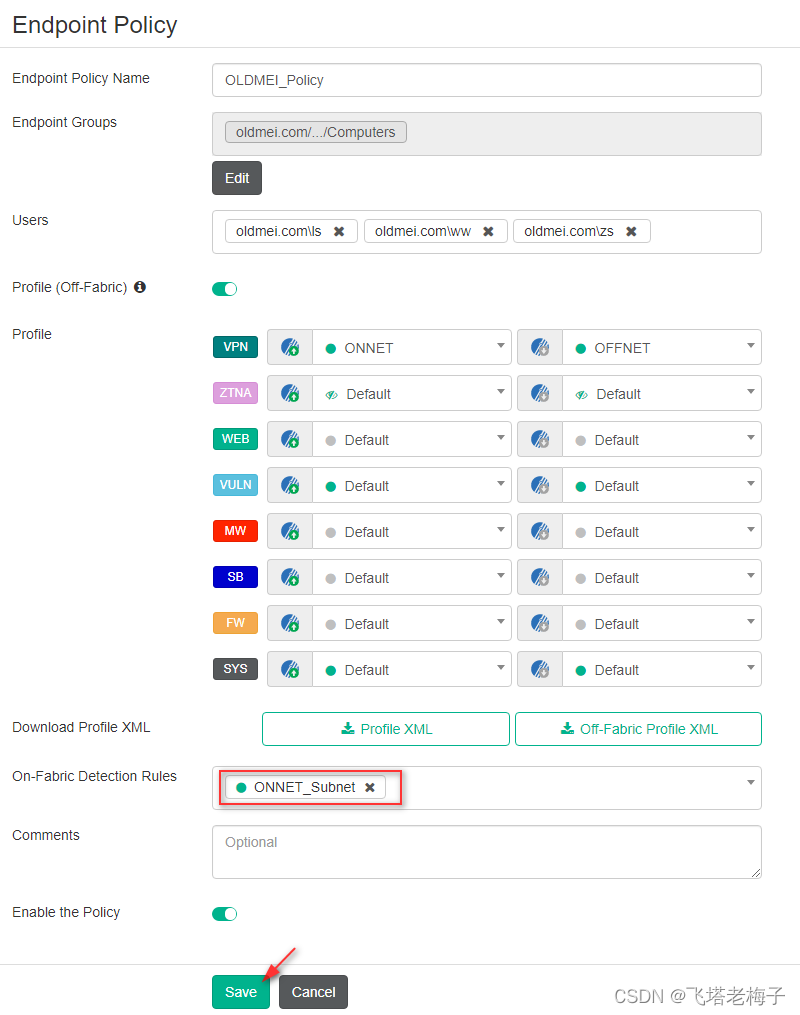
Task: Open the VPN OFFNET profile dropdown
Action: (x=661, y=348)
